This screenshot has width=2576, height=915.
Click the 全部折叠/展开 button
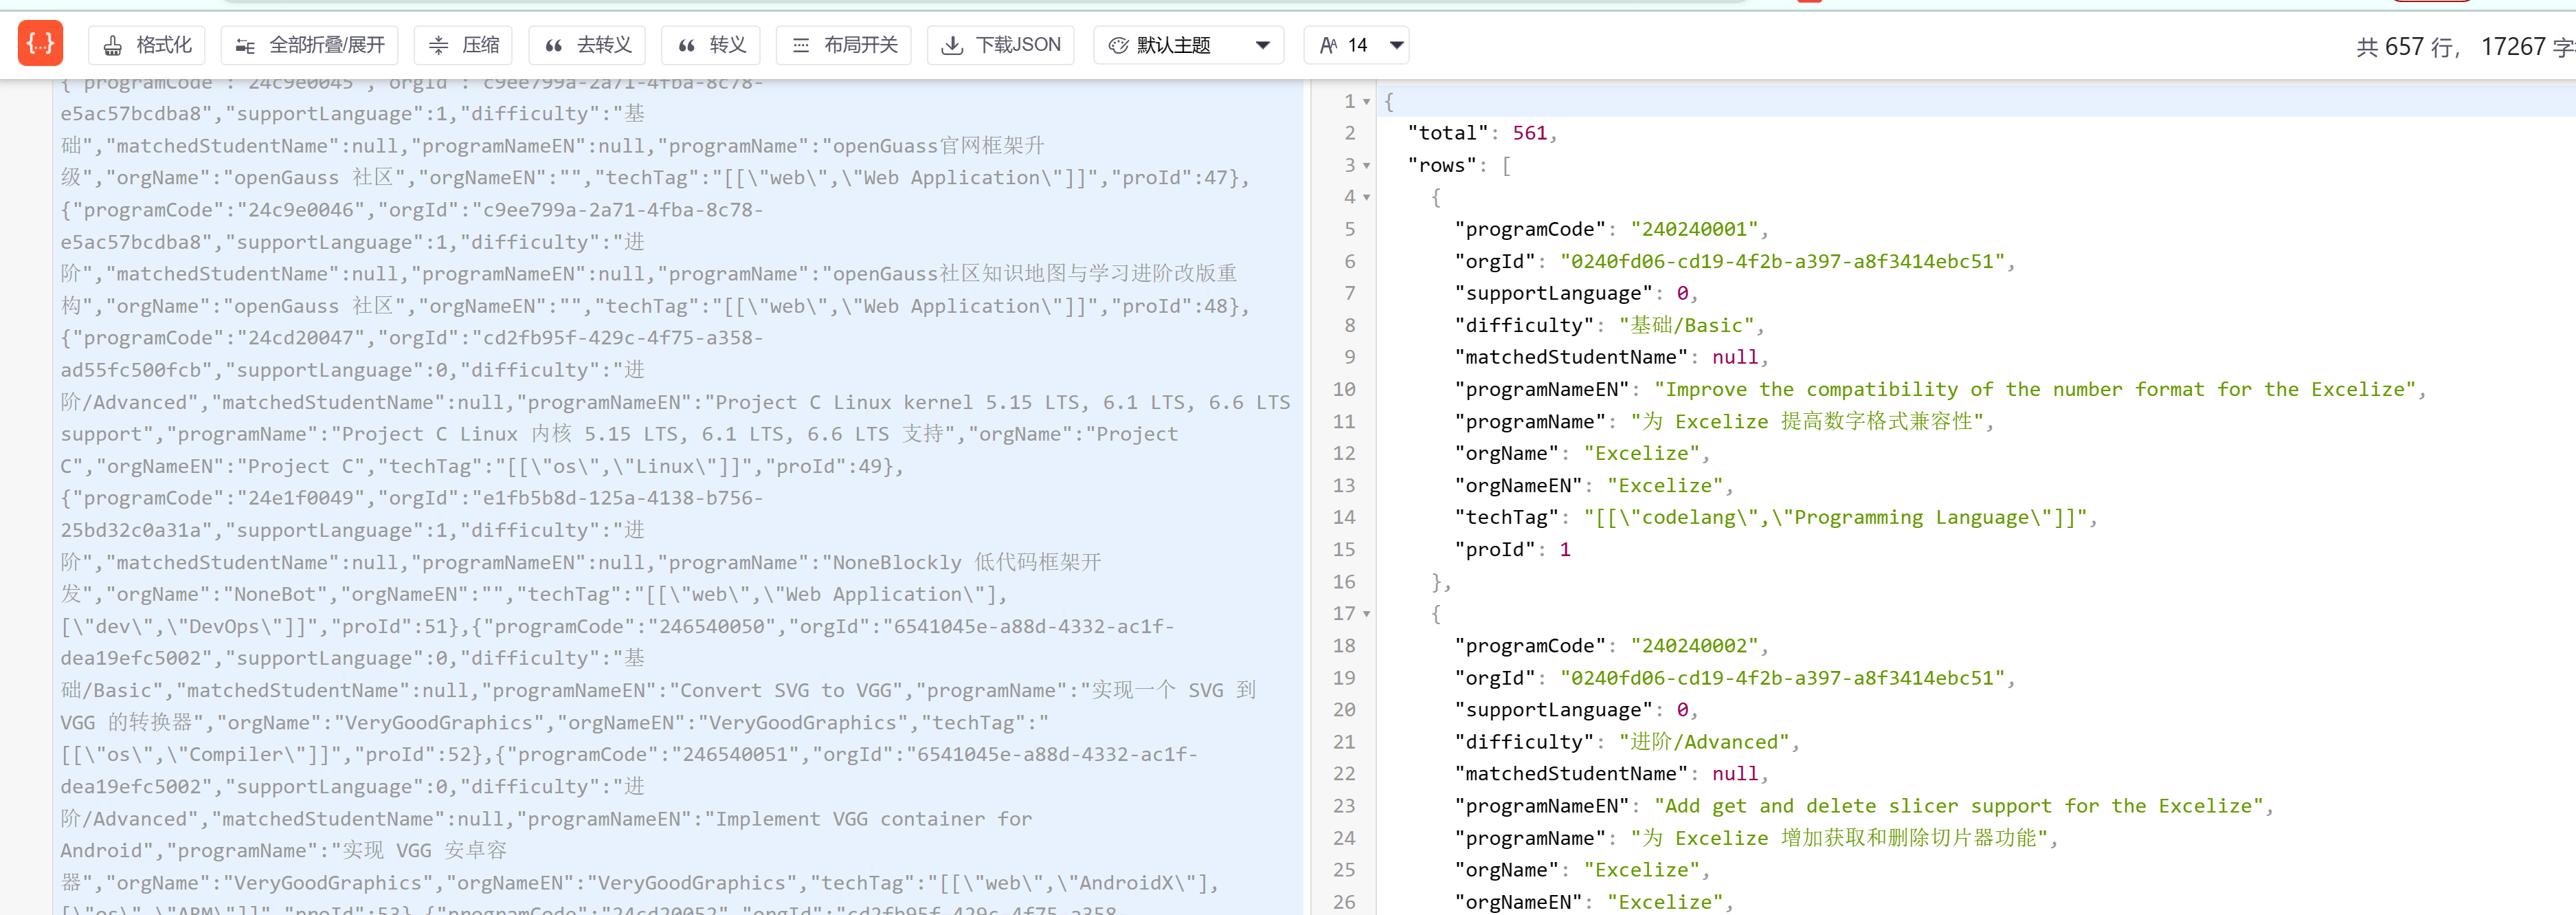click(309, 45)
